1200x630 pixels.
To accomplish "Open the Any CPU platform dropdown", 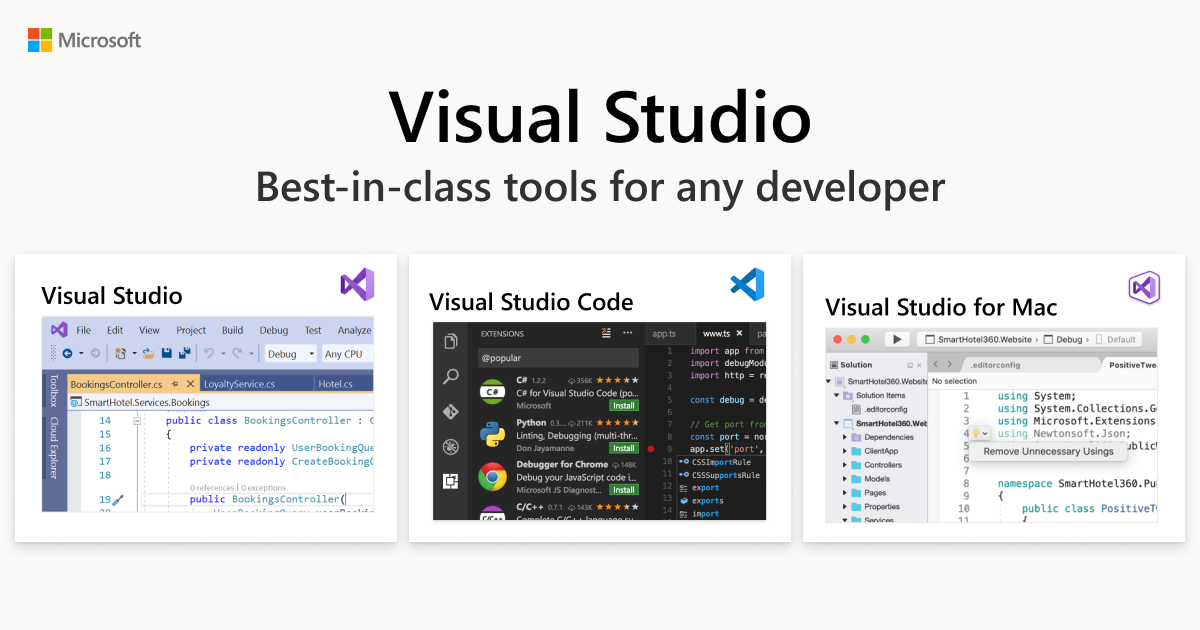I will (x=343, y=354).
